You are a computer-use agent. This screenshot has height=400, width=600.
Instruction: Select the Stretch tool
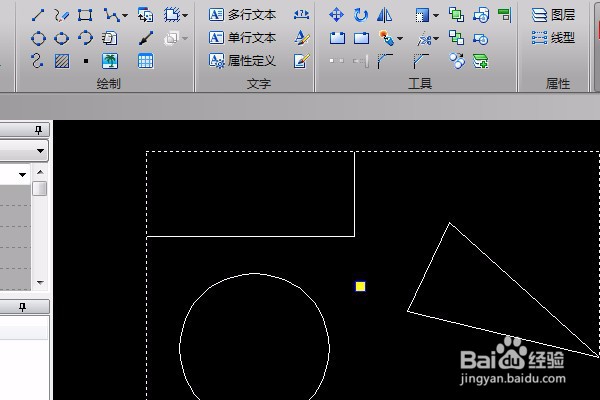click(x=422, y=16)
